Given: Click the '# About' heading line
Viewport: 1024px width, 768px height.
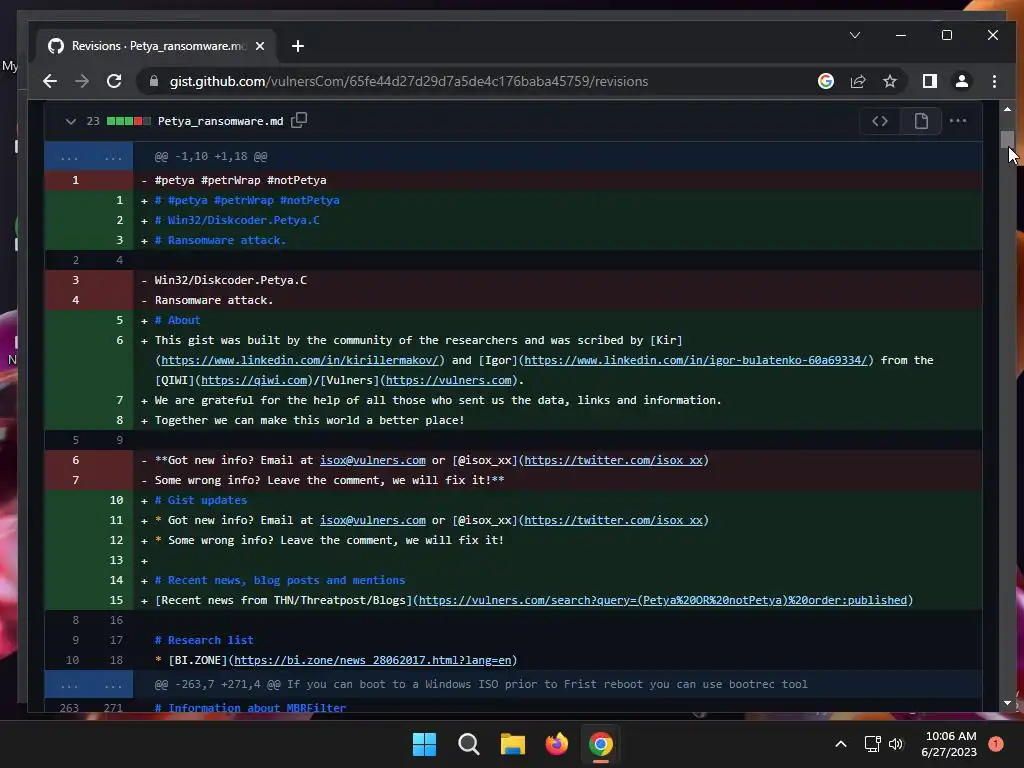Looking at the screenshot, I should [178, 320].
